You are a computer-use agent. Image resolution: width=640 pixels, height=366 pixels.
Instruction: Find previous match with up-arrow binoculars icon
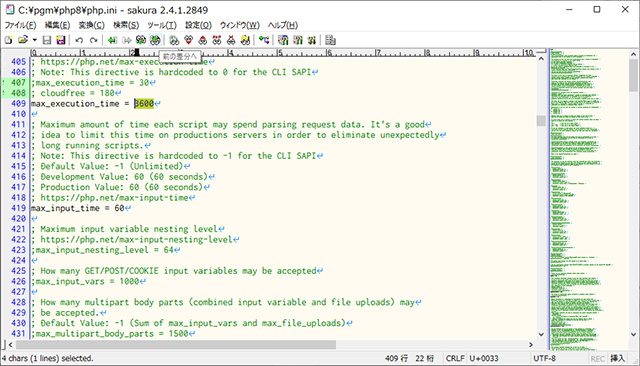202,40
